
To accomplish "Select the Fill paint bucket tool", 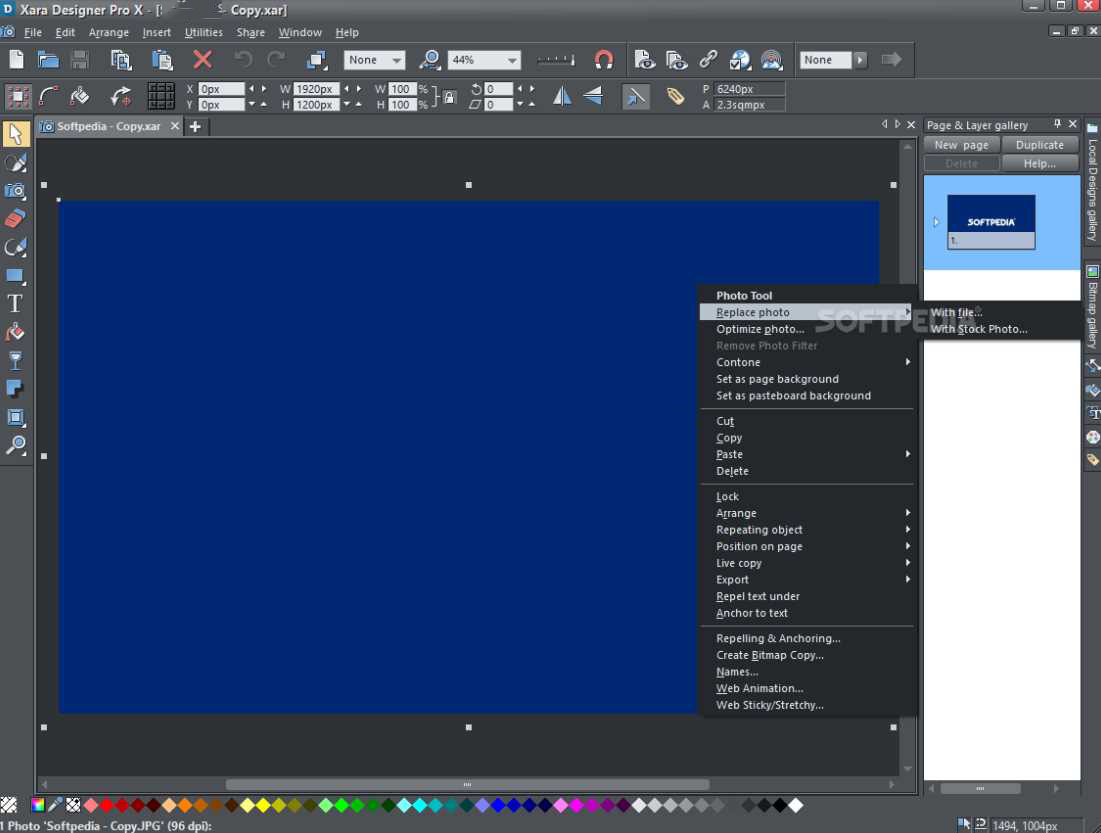I will click(x=15, y=332).
